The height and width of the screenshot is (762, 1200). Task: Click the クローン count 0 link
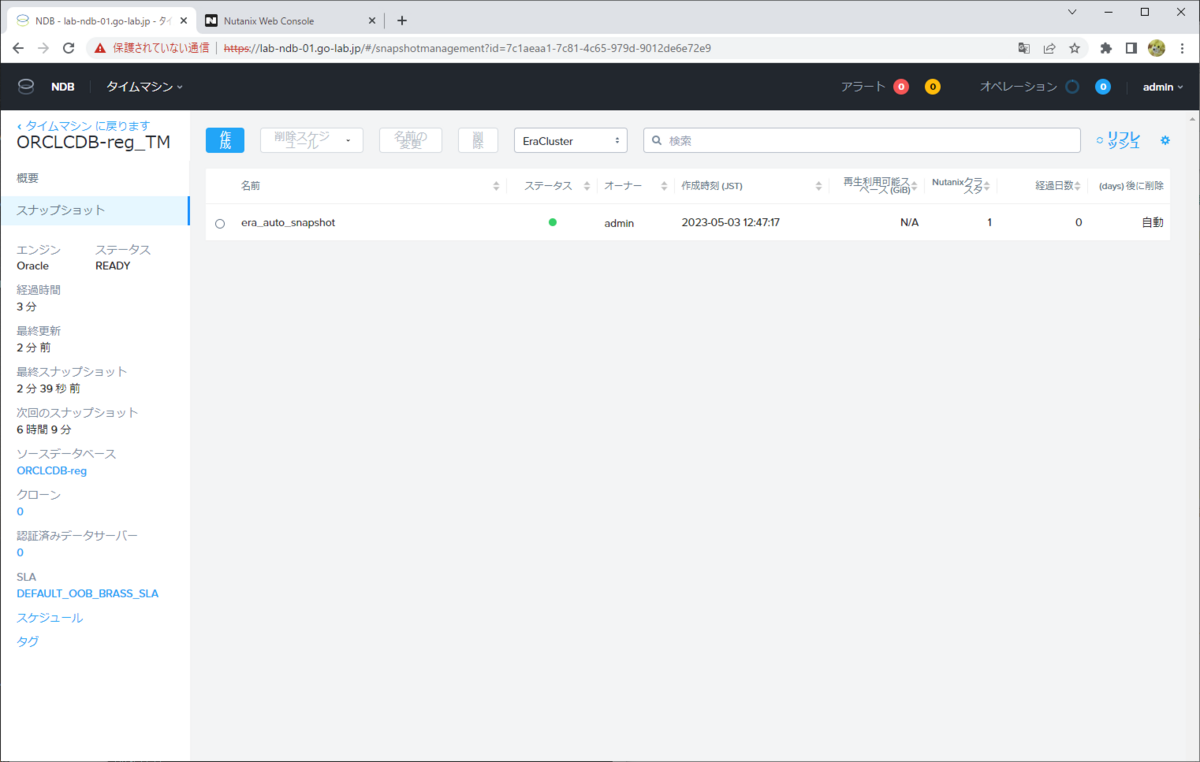coord(20,511)
